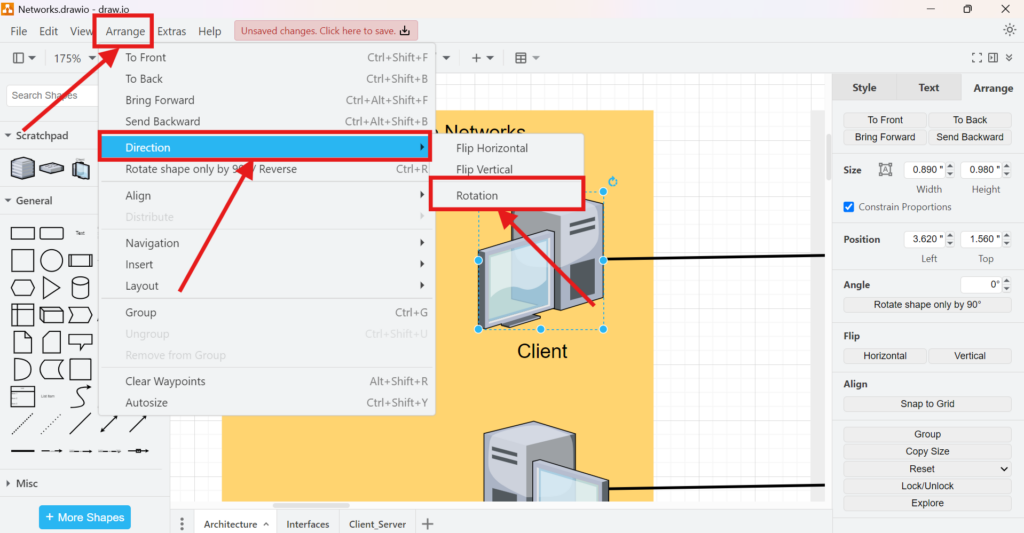Viewport: 1024px width, 533px height.
Task: Select To Front menu entry
Action: pos(266,57)
